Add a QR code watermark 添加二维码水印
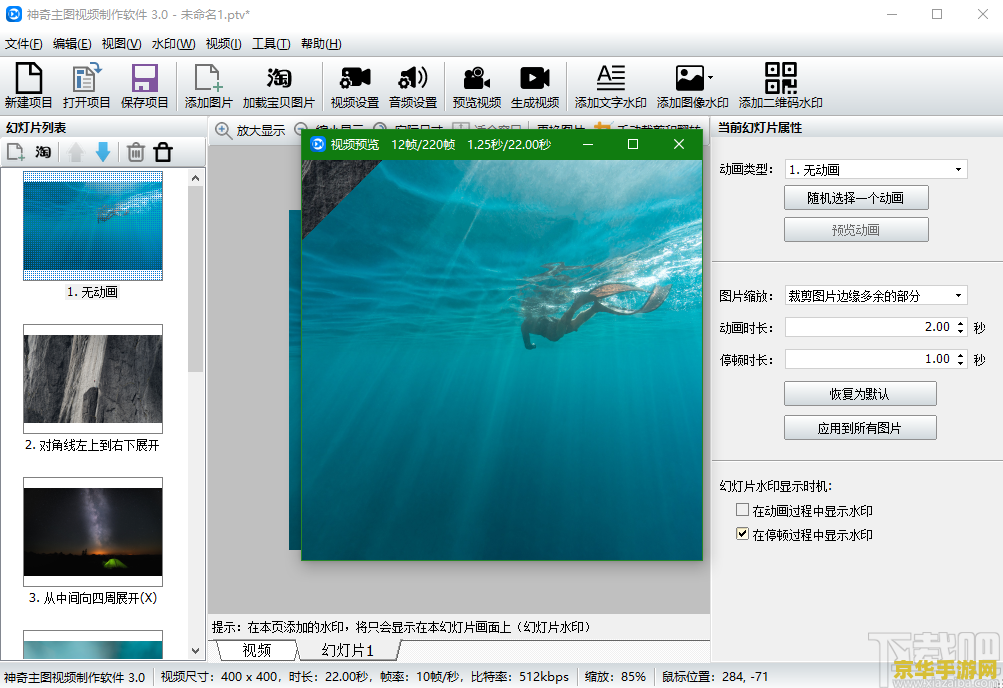 [x=780, y=86]
